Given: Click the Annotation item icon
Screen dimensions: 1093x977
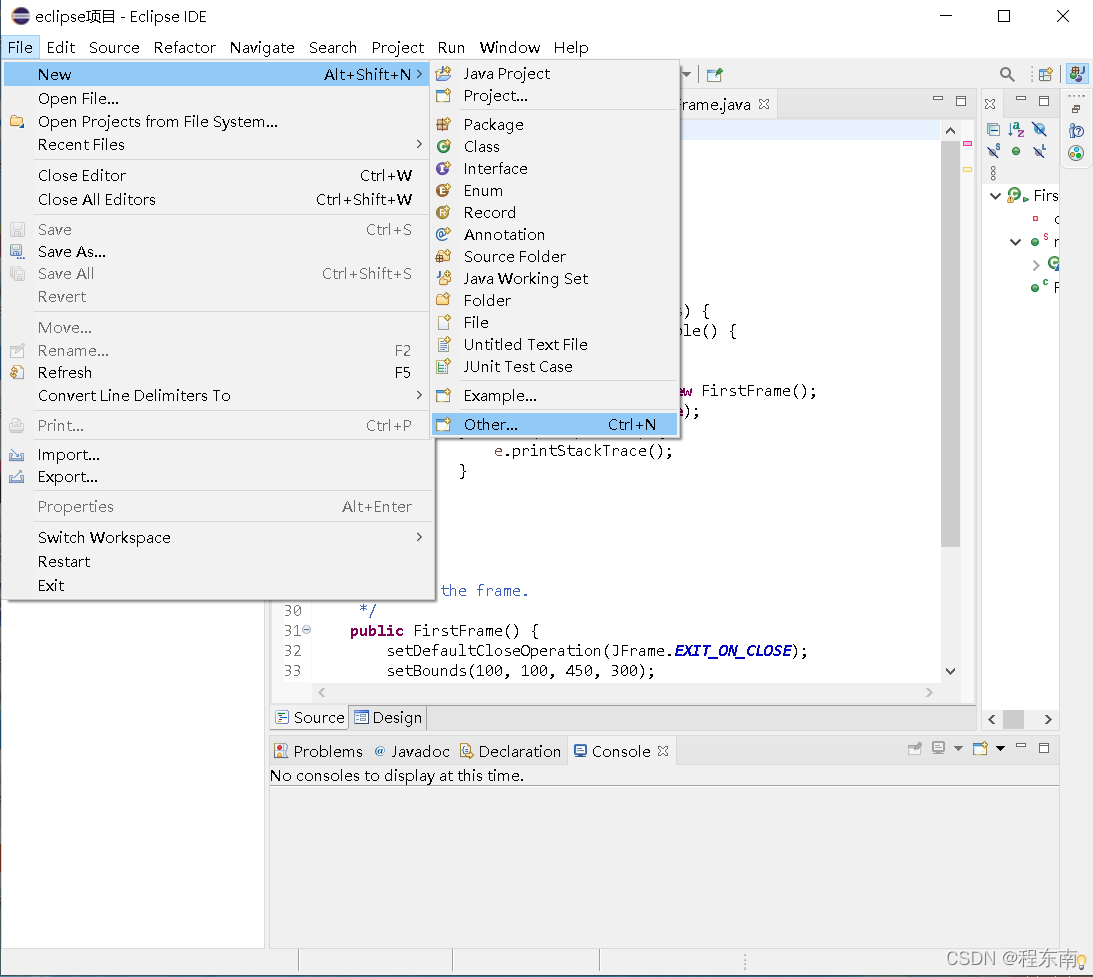Looking at the screenshot, I should (443, 234).
